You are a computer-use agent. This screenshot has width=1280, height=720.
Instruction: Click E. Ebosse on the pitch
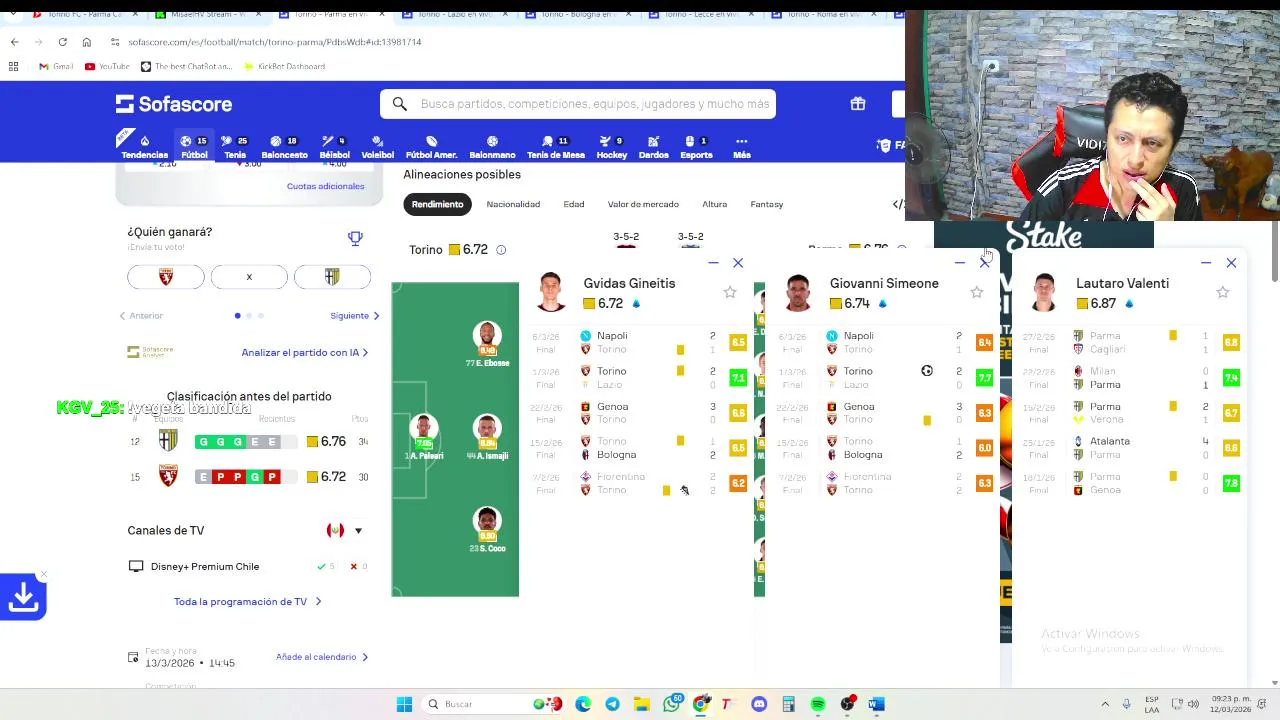click(x=487, y=344)
